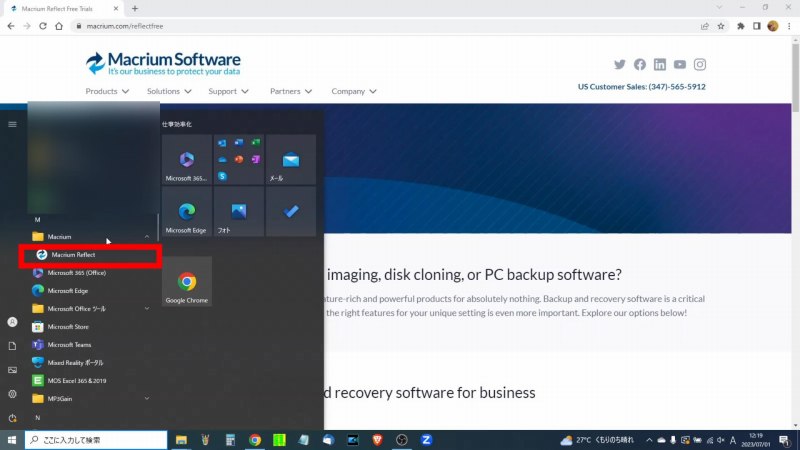Expand the Start menu hamburger button
The image size is (800, 450).
point(12,124)
